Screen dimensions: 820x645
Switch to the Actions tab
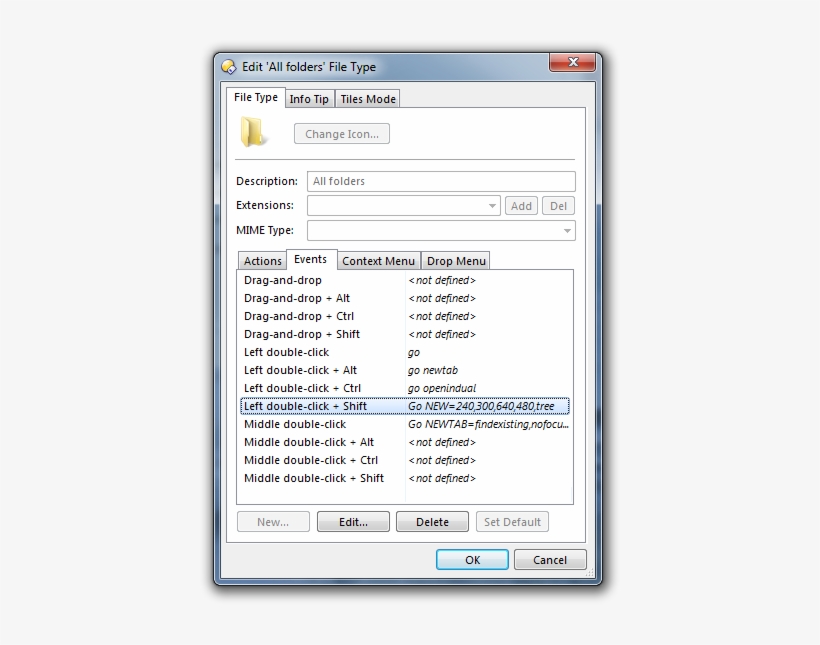[x=262, y=261]
